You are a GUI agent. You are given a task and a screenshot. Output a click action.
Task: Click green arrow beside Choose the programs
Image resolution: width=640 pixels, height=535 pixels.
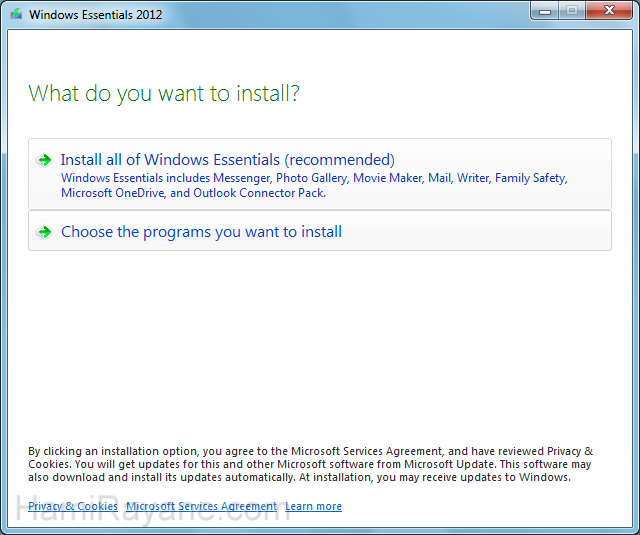pyautogui.click(x=44, y=232)
